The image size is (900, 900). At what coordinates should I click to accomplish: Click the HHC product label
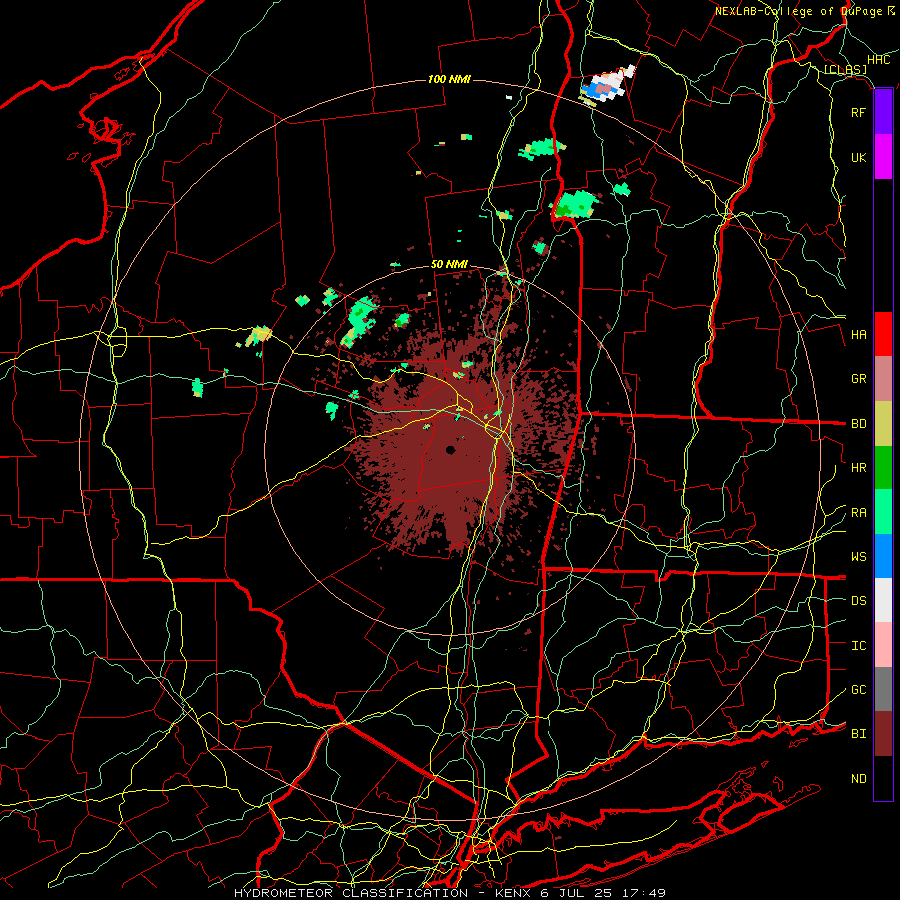click(879, 60)
